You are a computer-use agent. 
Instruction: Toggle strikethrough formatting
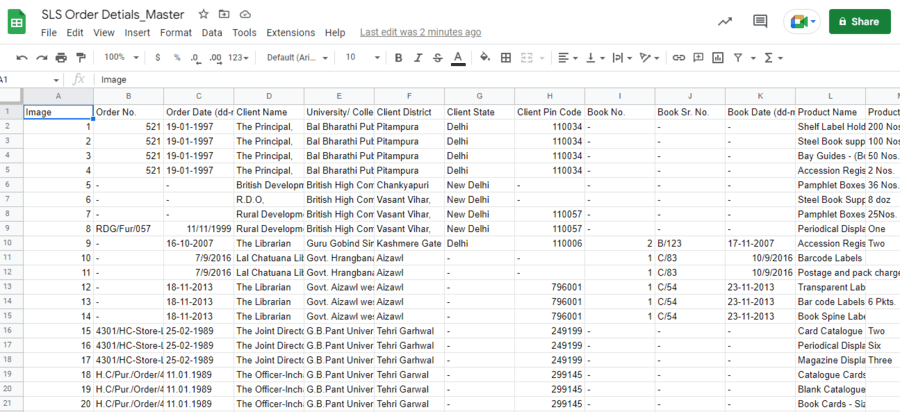click(x=438, y=57)
